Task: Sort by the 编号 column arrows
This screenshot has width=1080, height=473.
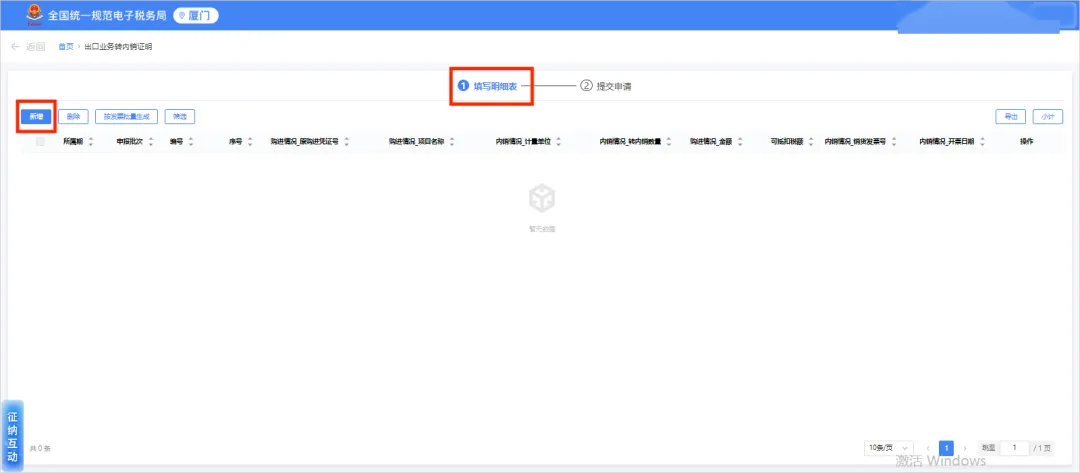Action: click(x=191, y=142)
